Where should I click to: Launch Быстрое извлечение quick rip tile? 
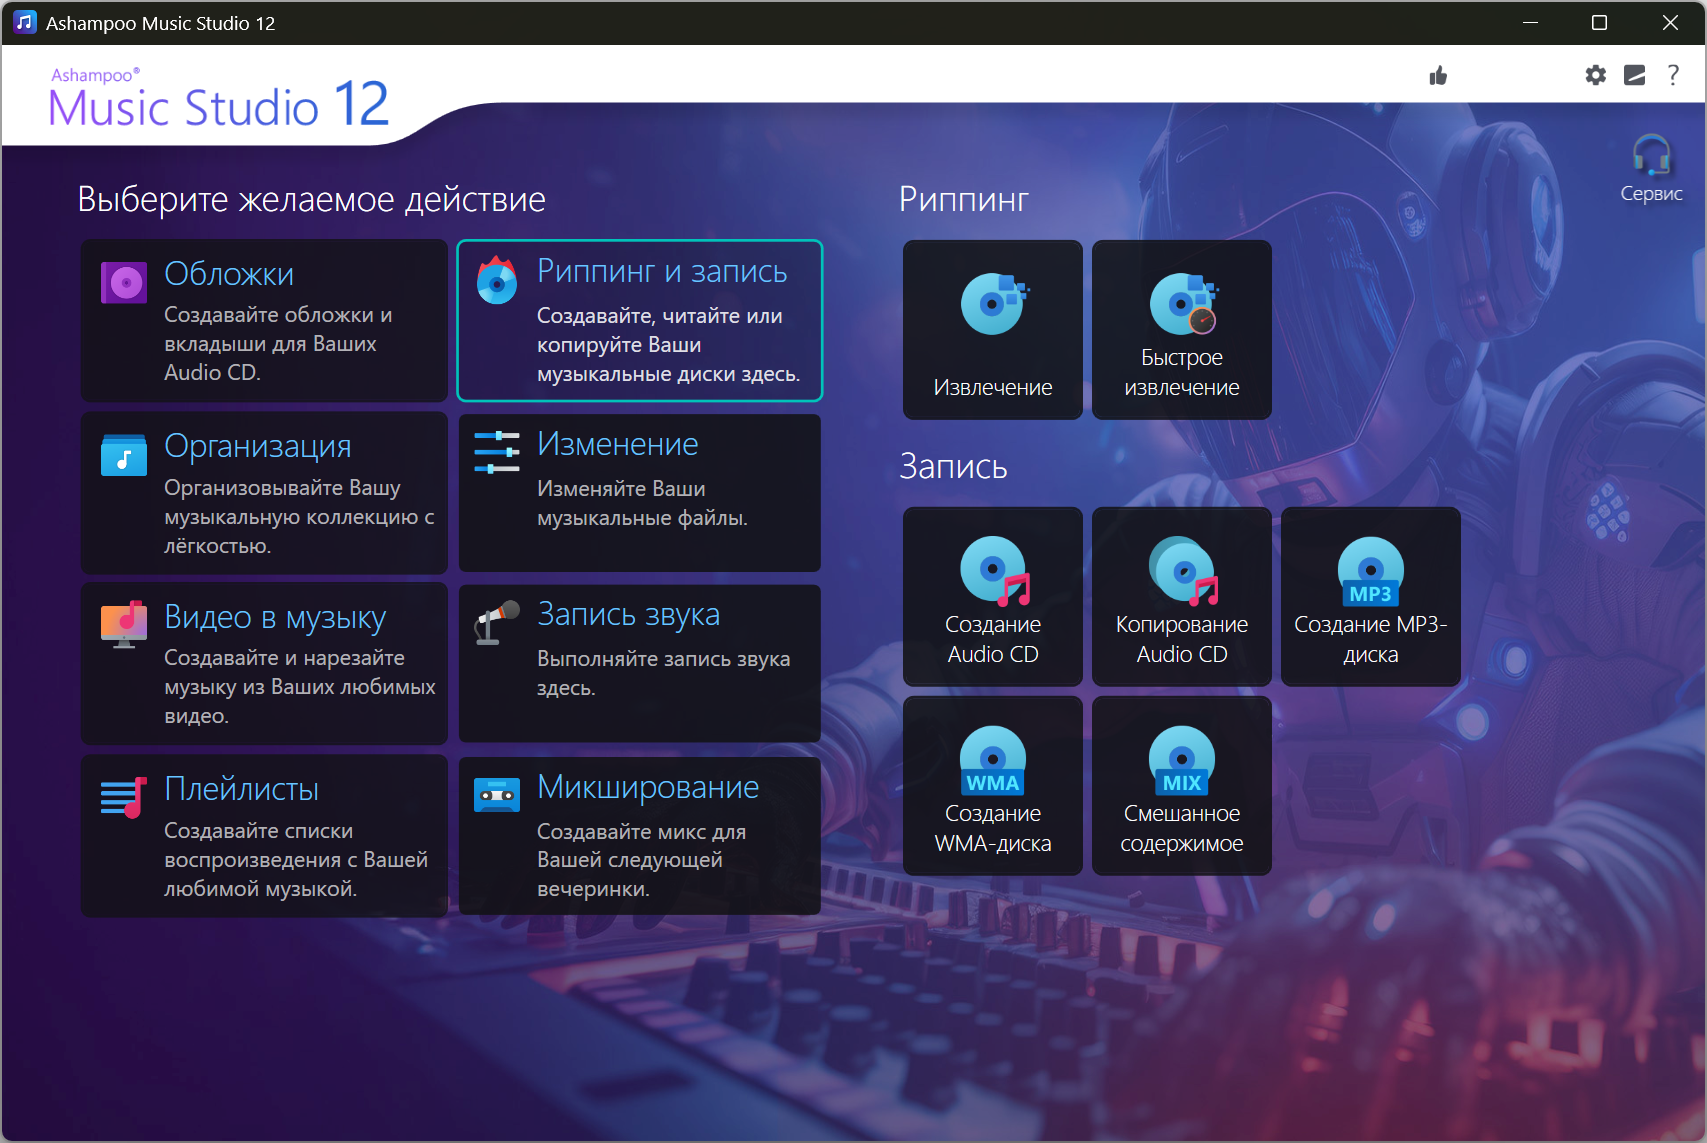[x=1182, y=330]
